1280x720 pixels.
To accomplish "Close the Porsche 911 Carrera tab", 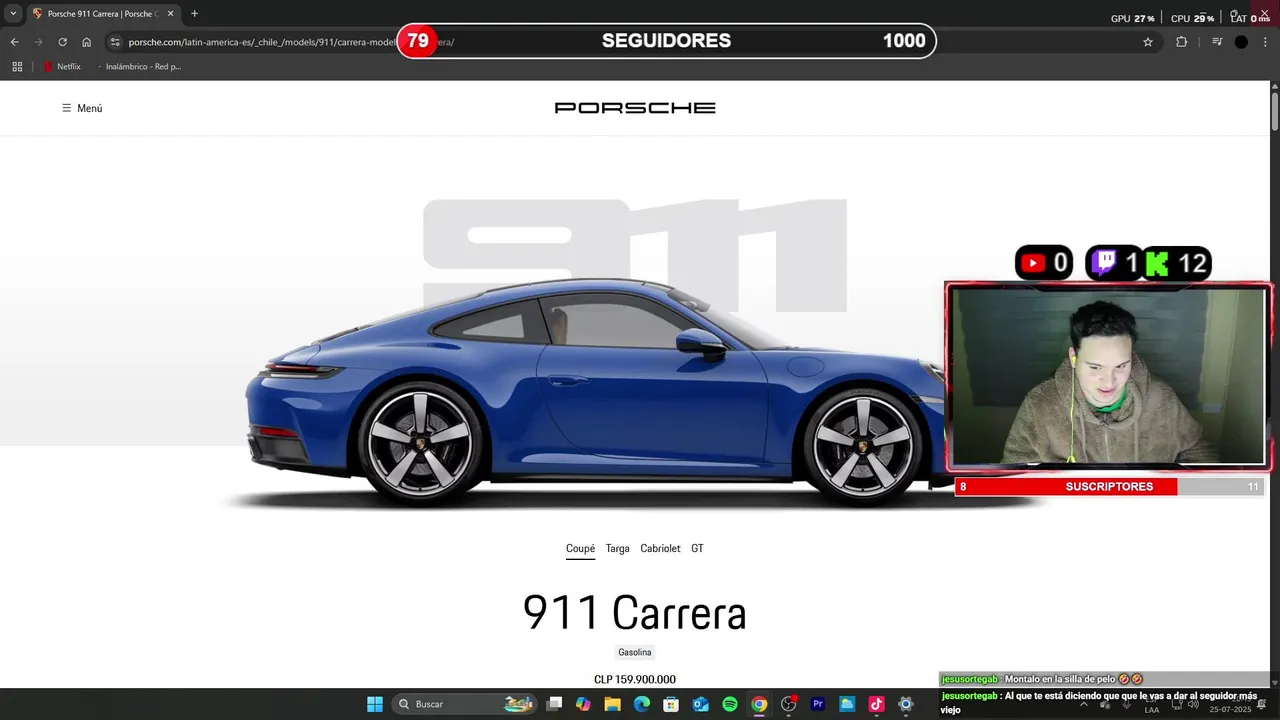I will pyautogui.click(x=171, y=14).
